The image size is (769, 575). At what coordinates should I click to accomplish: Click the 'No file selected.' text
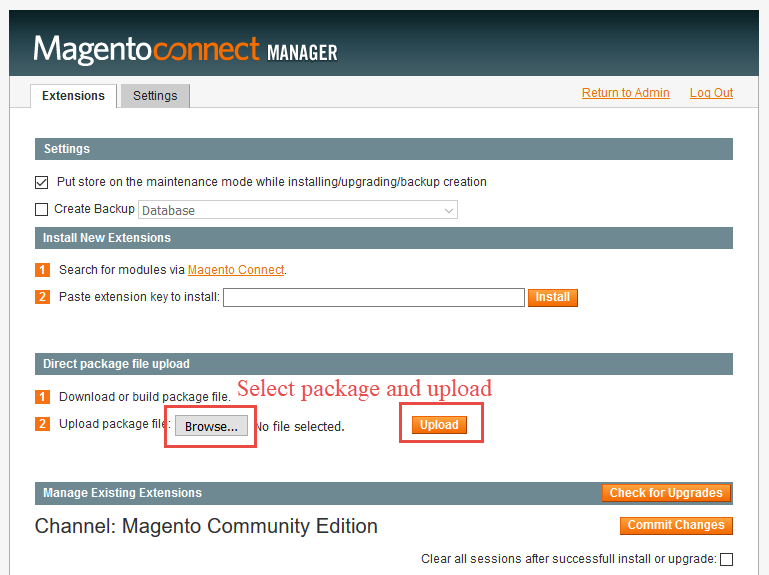click(300, 427)
